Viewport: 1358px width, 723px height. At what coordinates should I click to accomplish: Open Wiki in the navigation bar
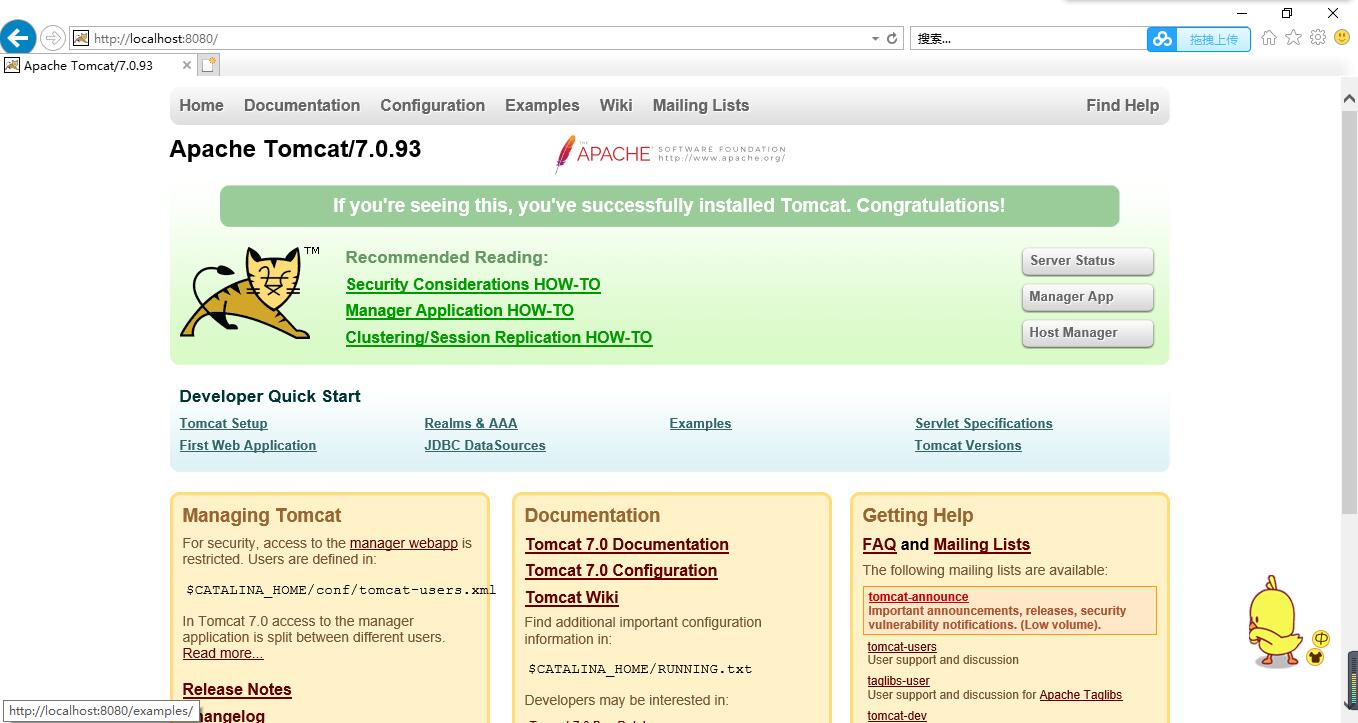[616, 106]
